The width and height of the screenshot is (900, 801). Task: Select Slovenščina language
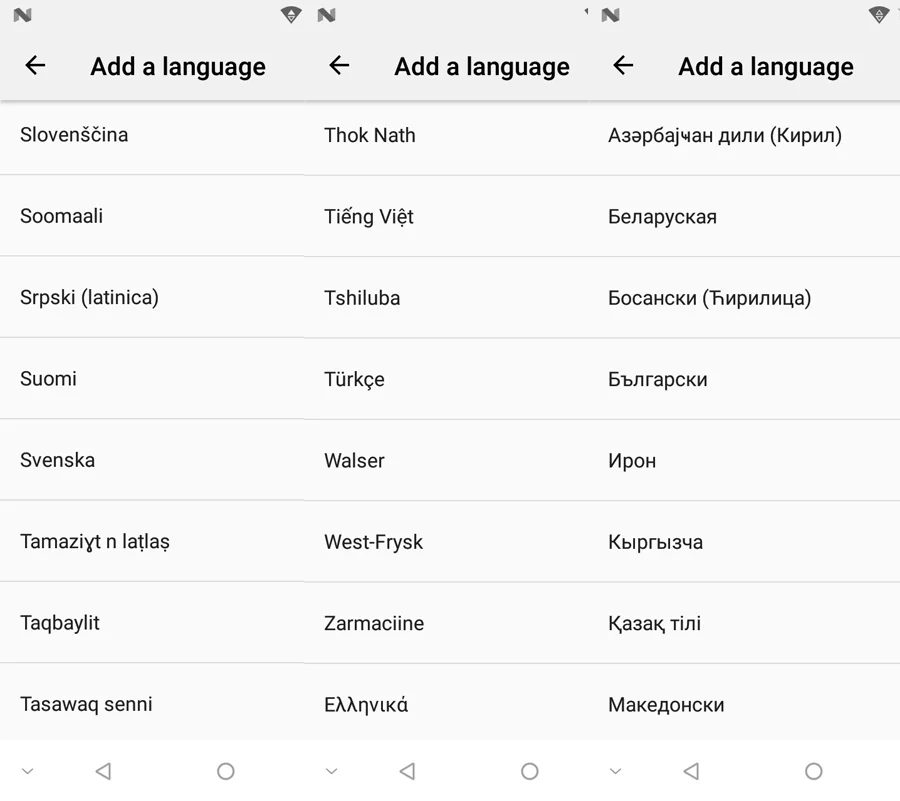152,135
